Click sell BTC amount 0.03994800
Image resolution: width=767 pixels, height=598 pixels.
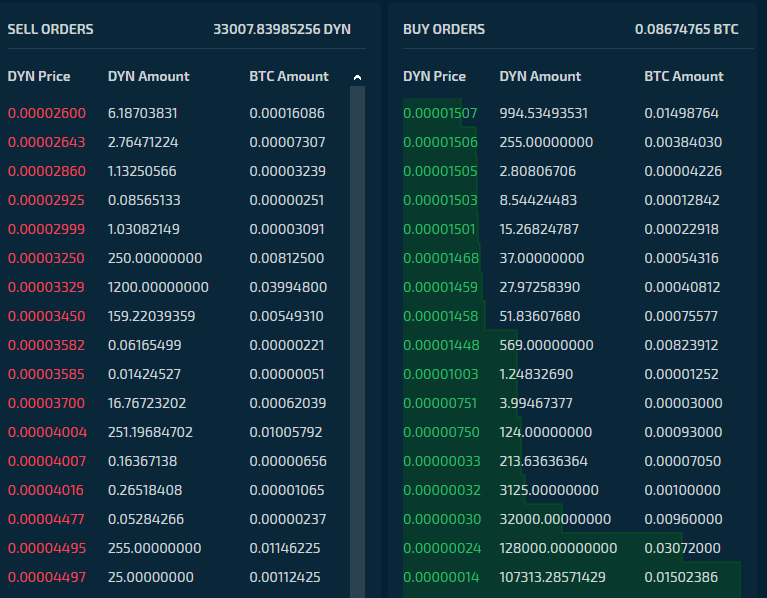[x=288, y=287]
